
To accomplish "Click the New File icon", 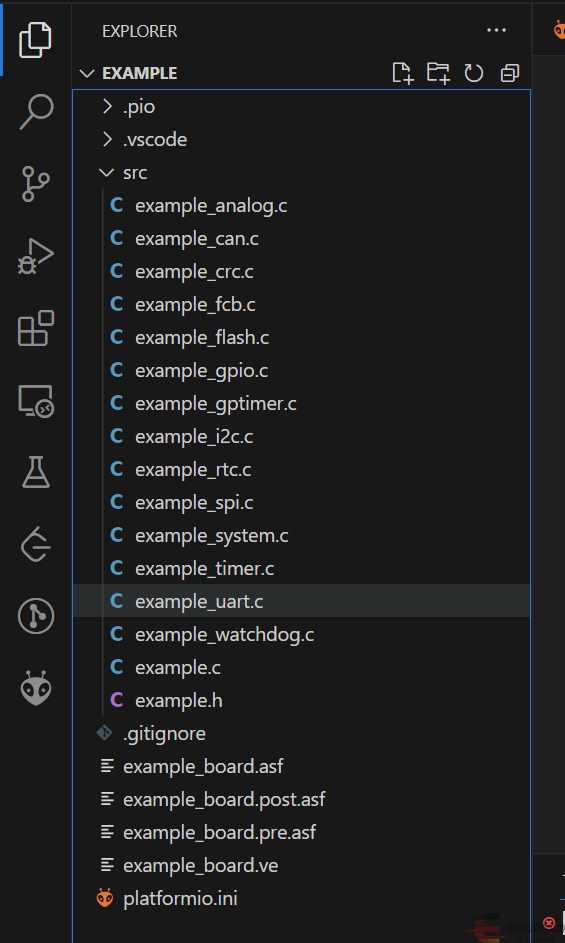I will (x=403, y=73).
